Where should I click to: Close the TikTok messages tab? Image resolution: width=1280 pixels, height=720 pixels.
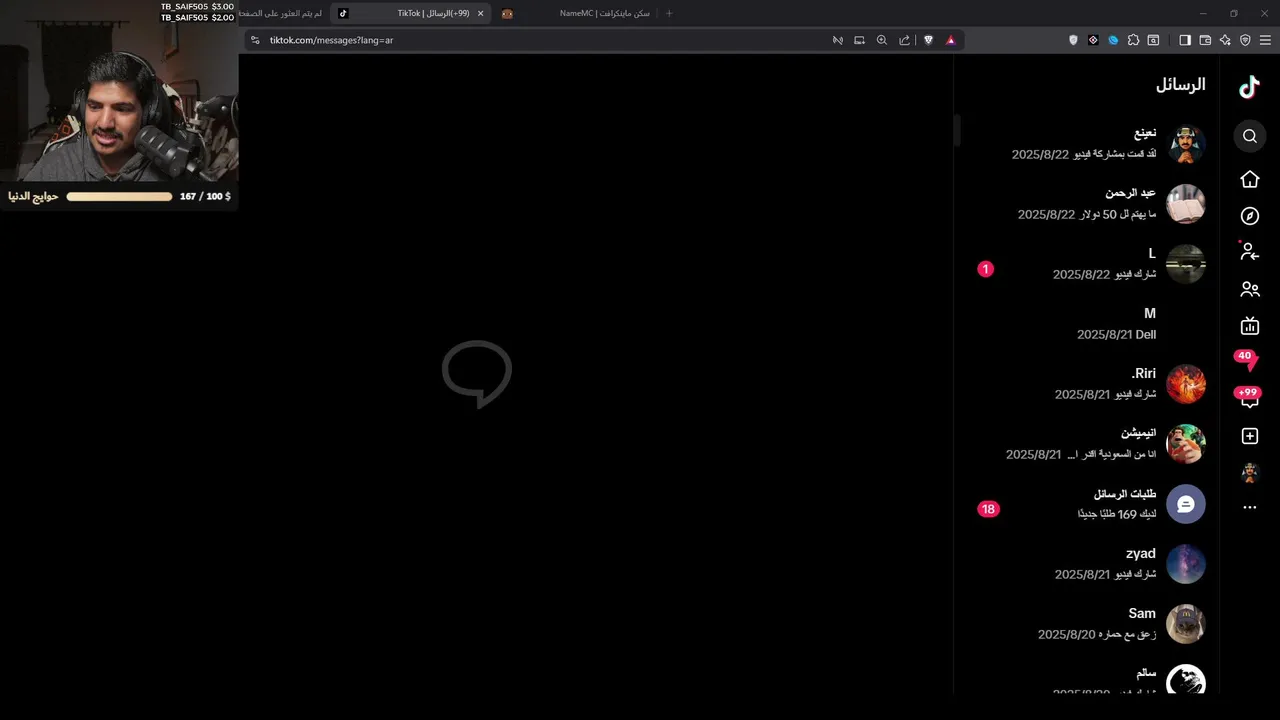[x=481, y=13]
